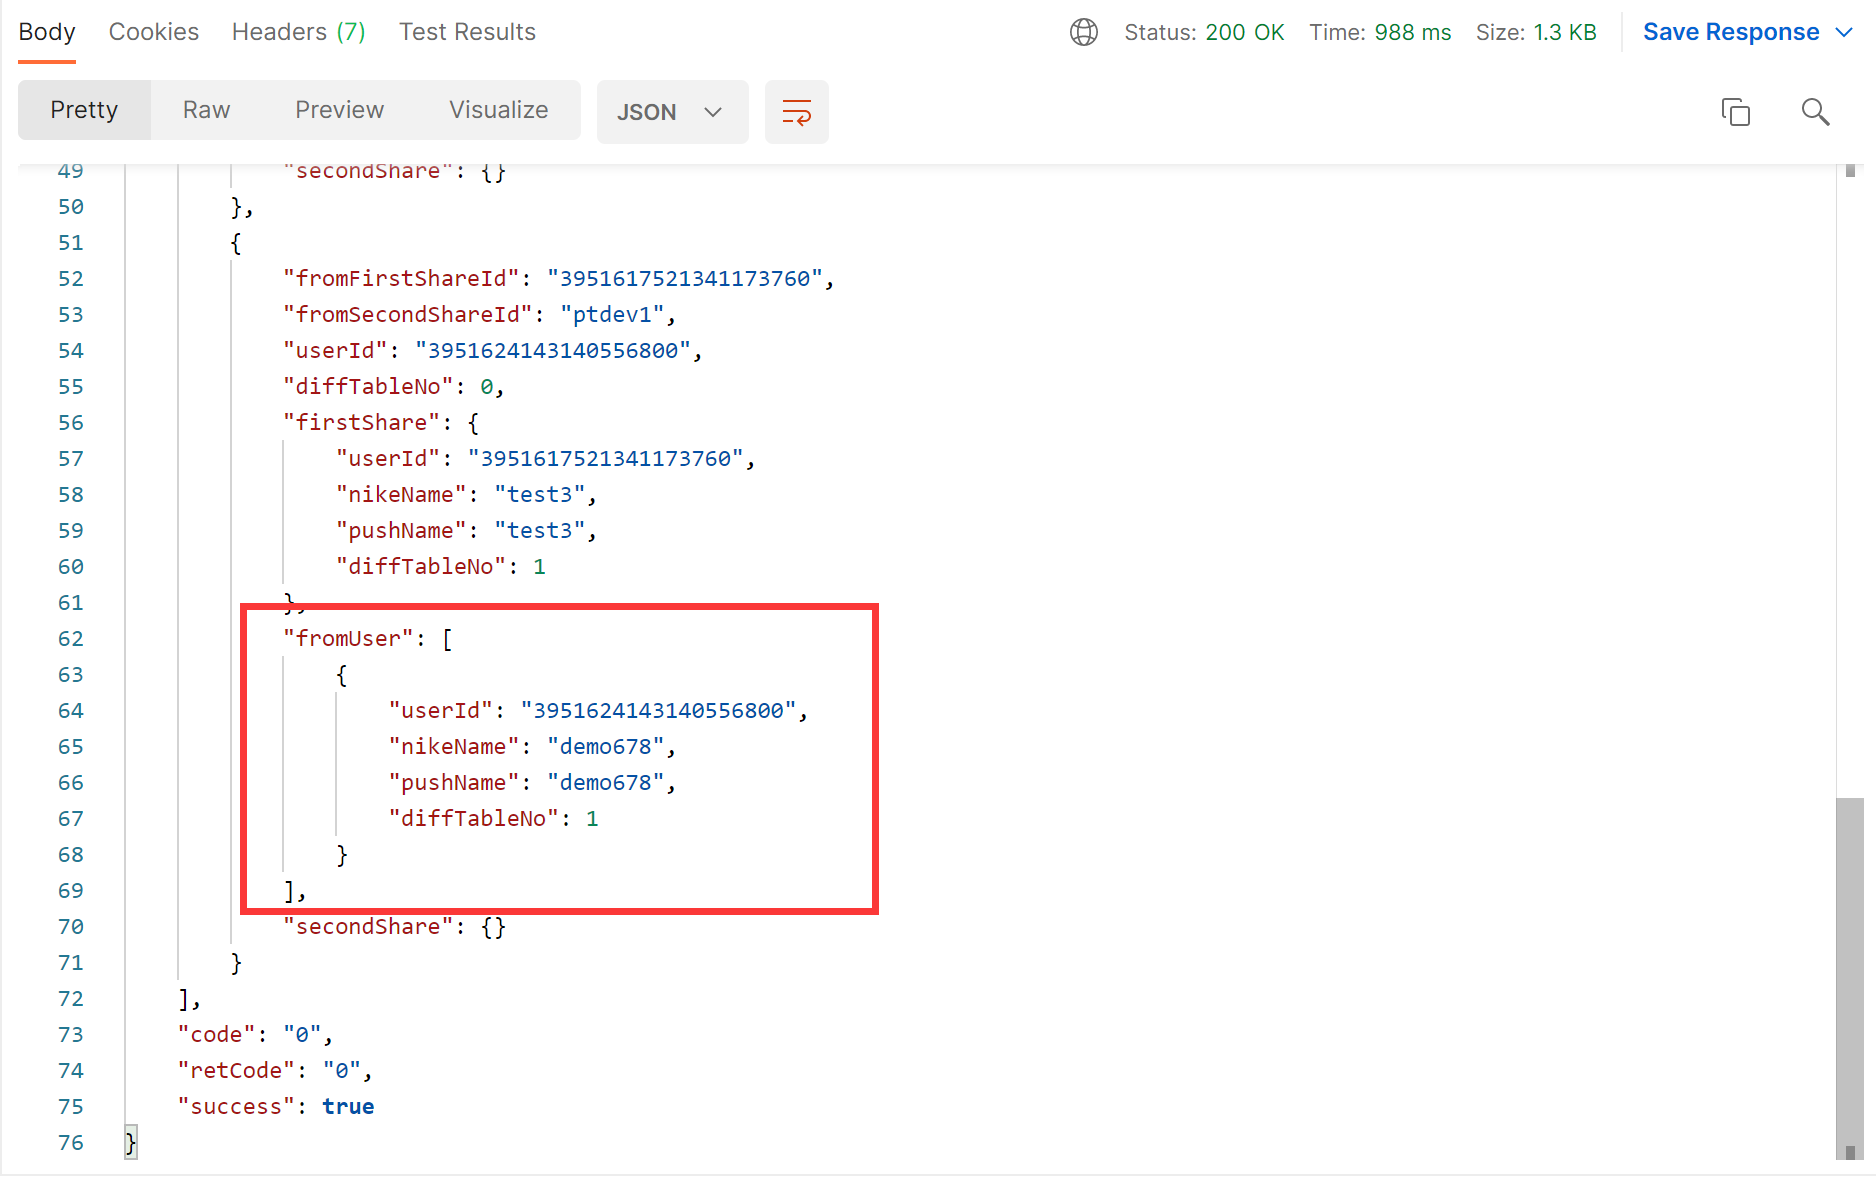Screen dimensions: 1876x1179
Task: Click the "3951624143140556800" value on line 54
Action: pyautogui.click(x=553, y=350)
